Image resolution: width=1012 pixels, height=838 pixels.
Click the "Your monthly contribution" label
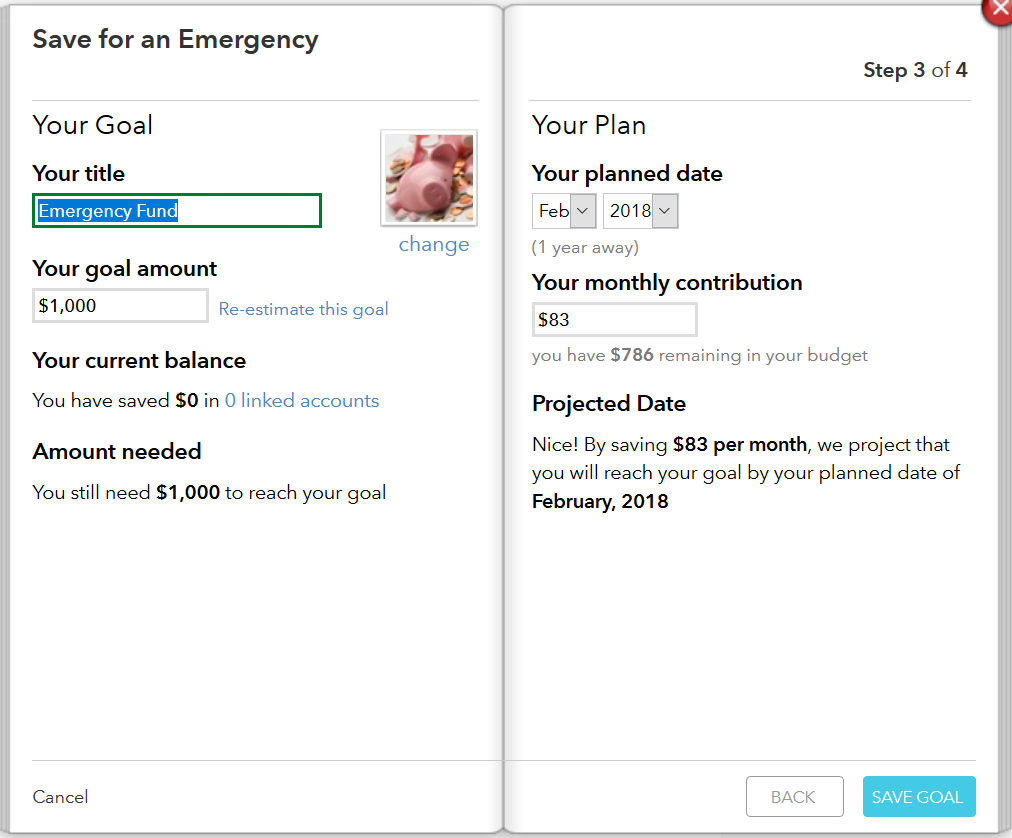point(667,283)
